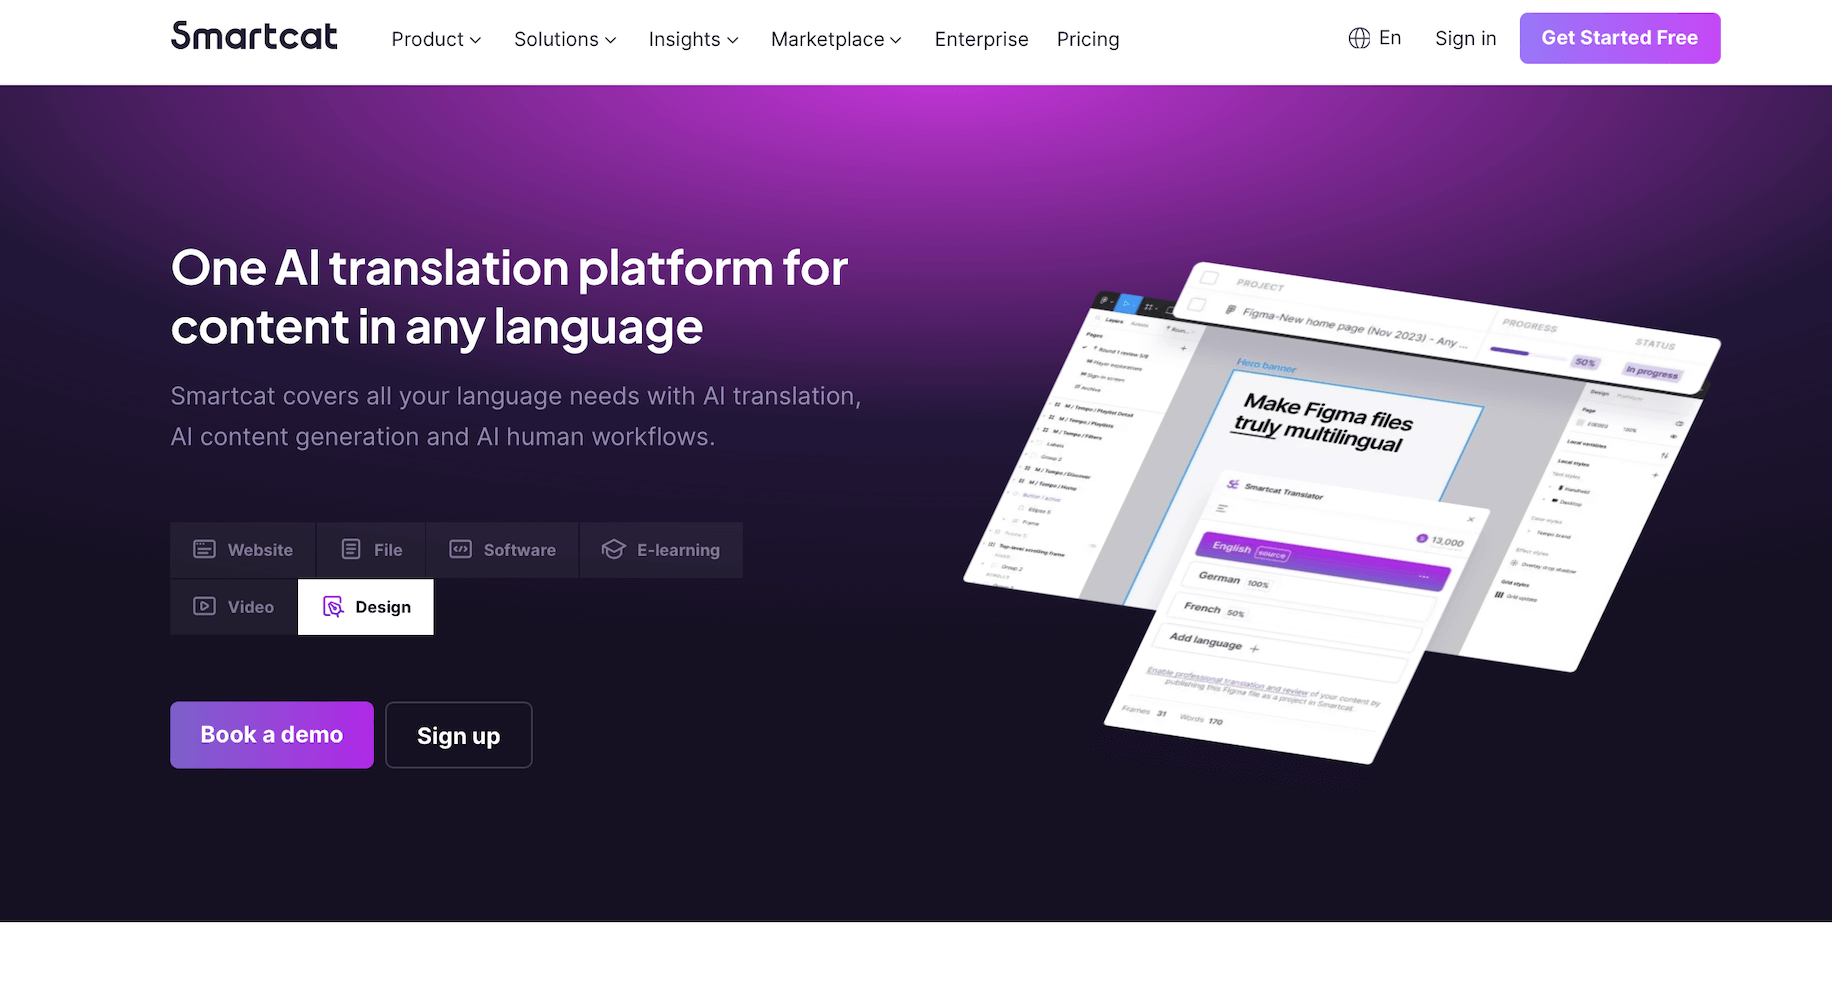Screen dimensions: 1832x1004
Task: Open the Marketplace menu
Action: [836, 39]
